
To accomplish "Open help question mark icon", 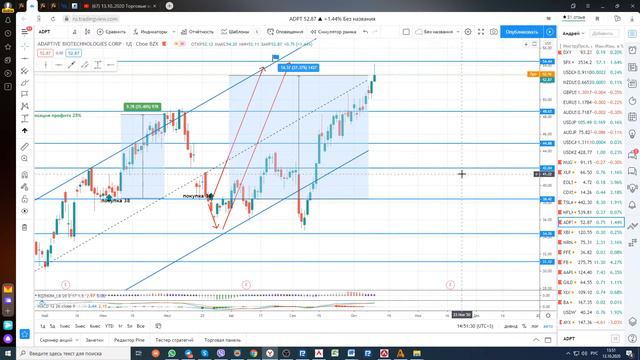I will (632, 338).
